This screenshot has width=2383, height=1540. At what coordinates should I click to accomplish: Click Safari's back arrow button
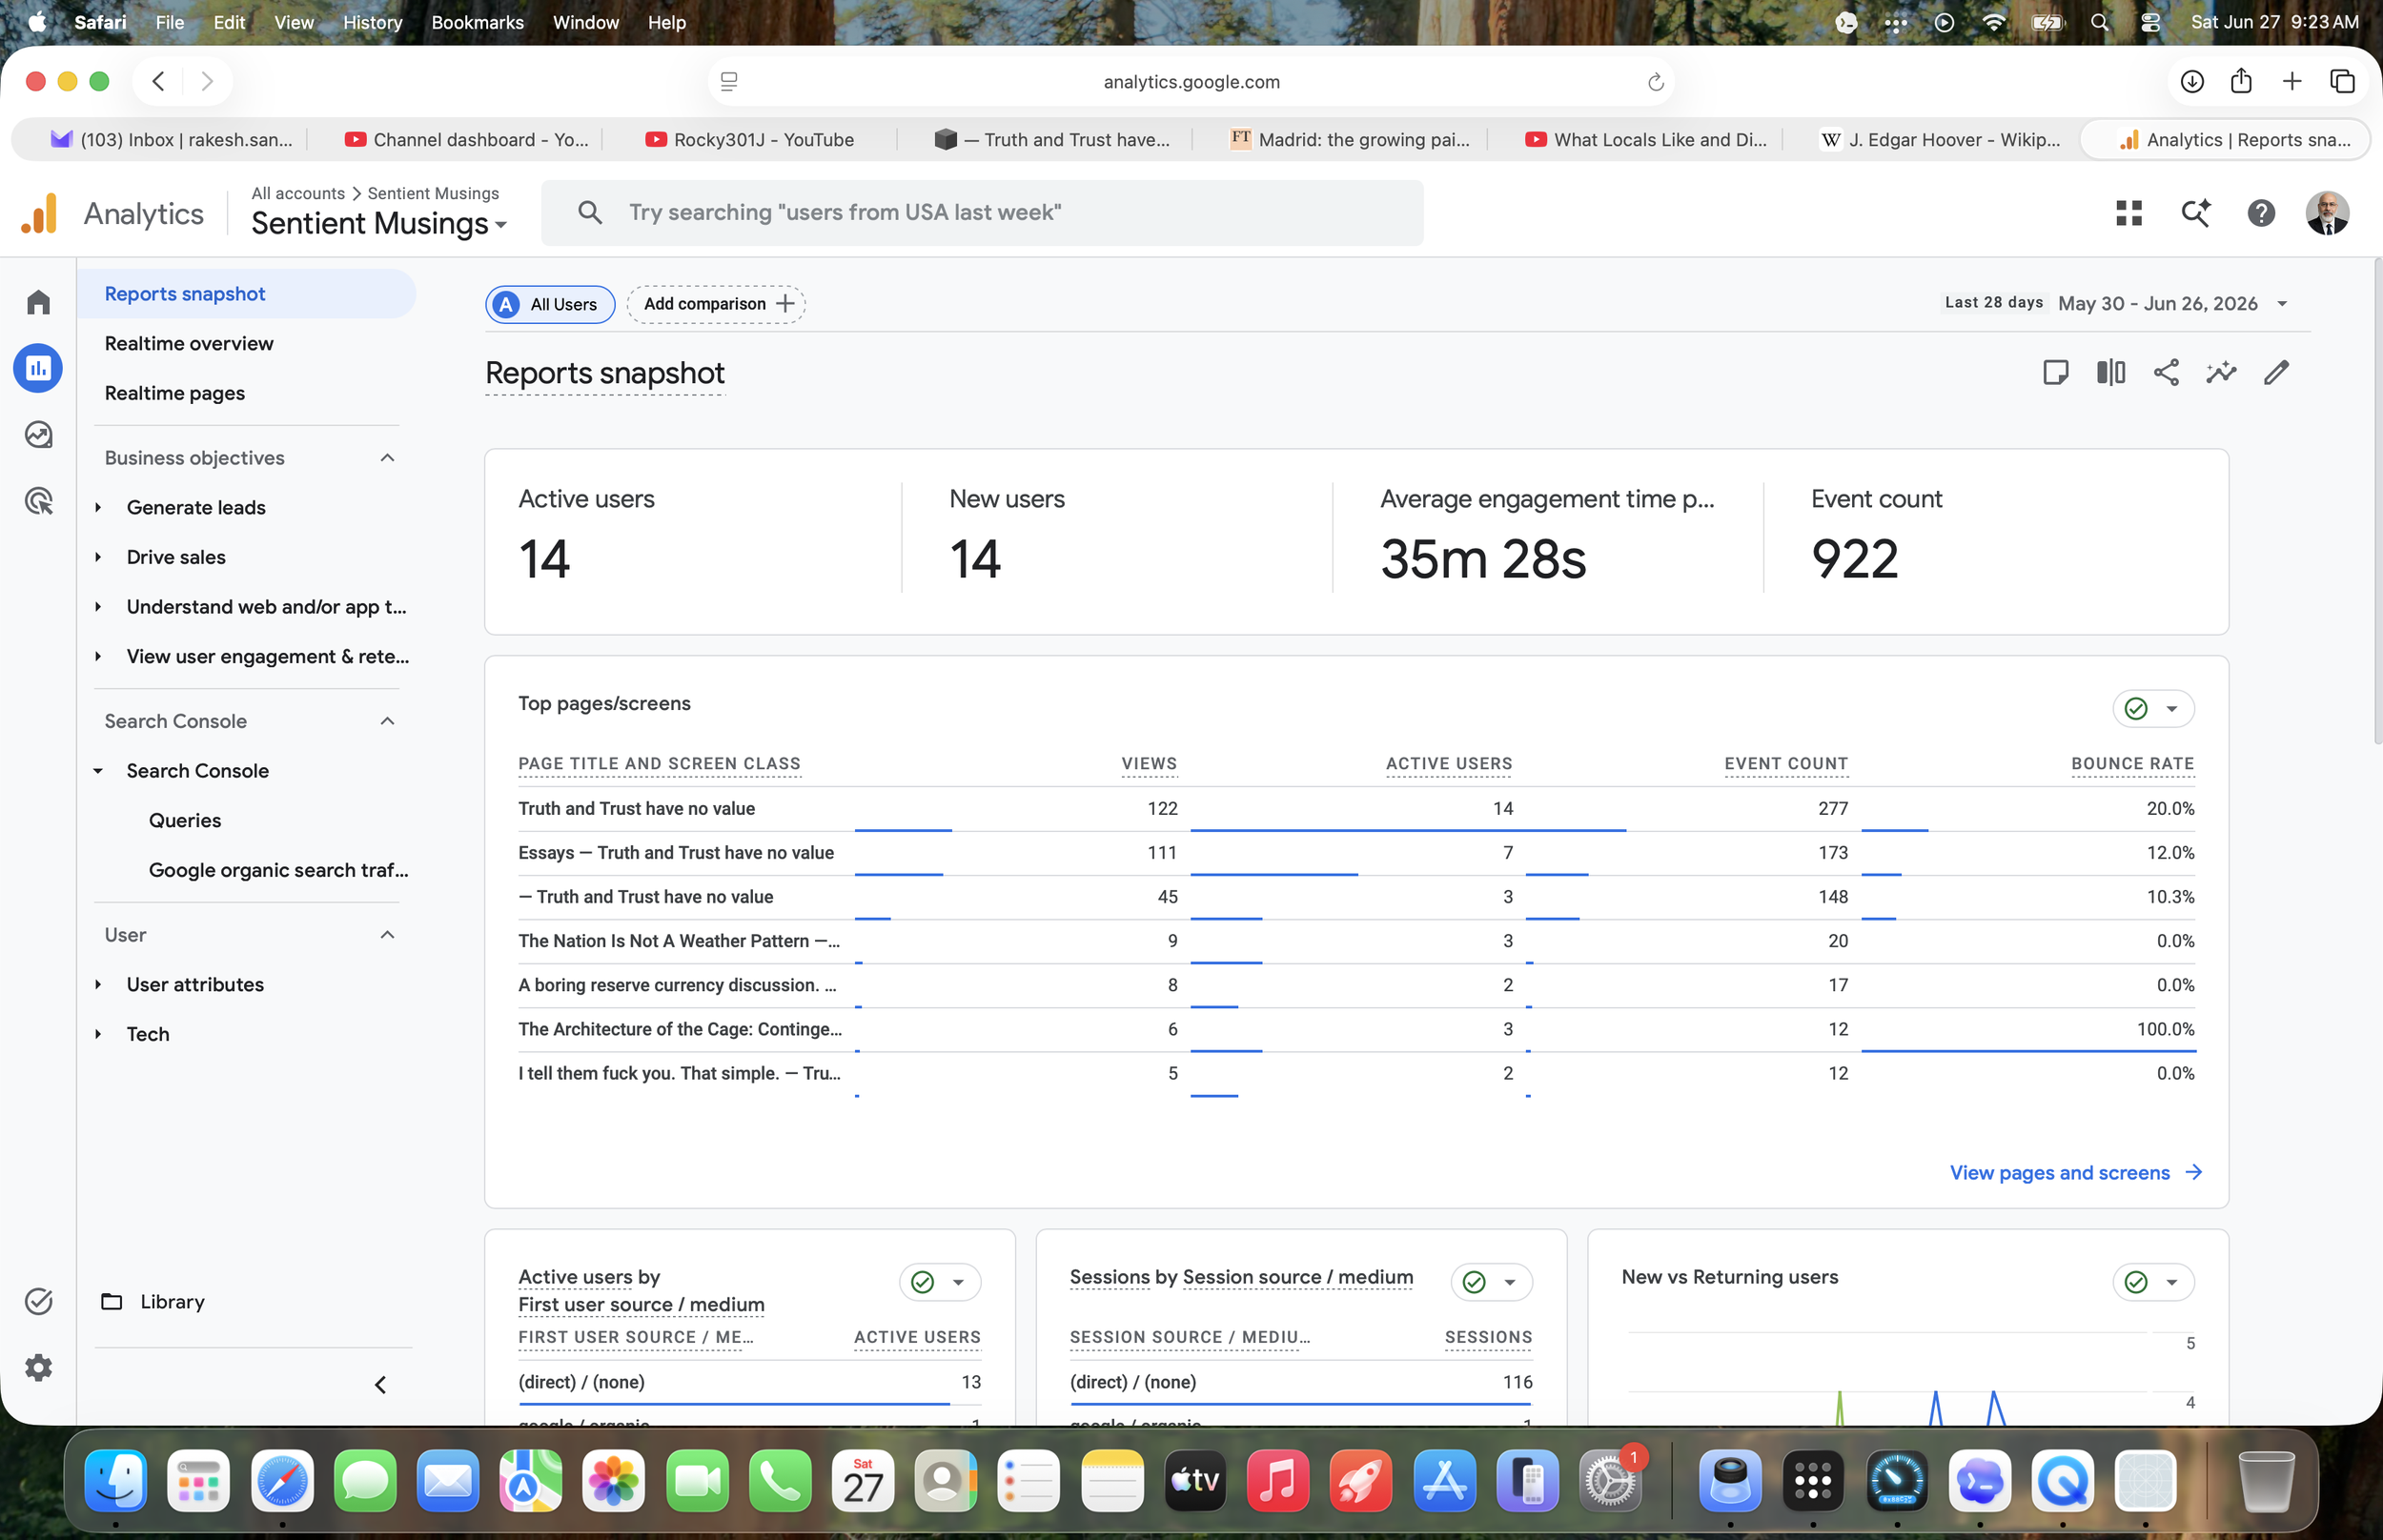coord(158,81)
